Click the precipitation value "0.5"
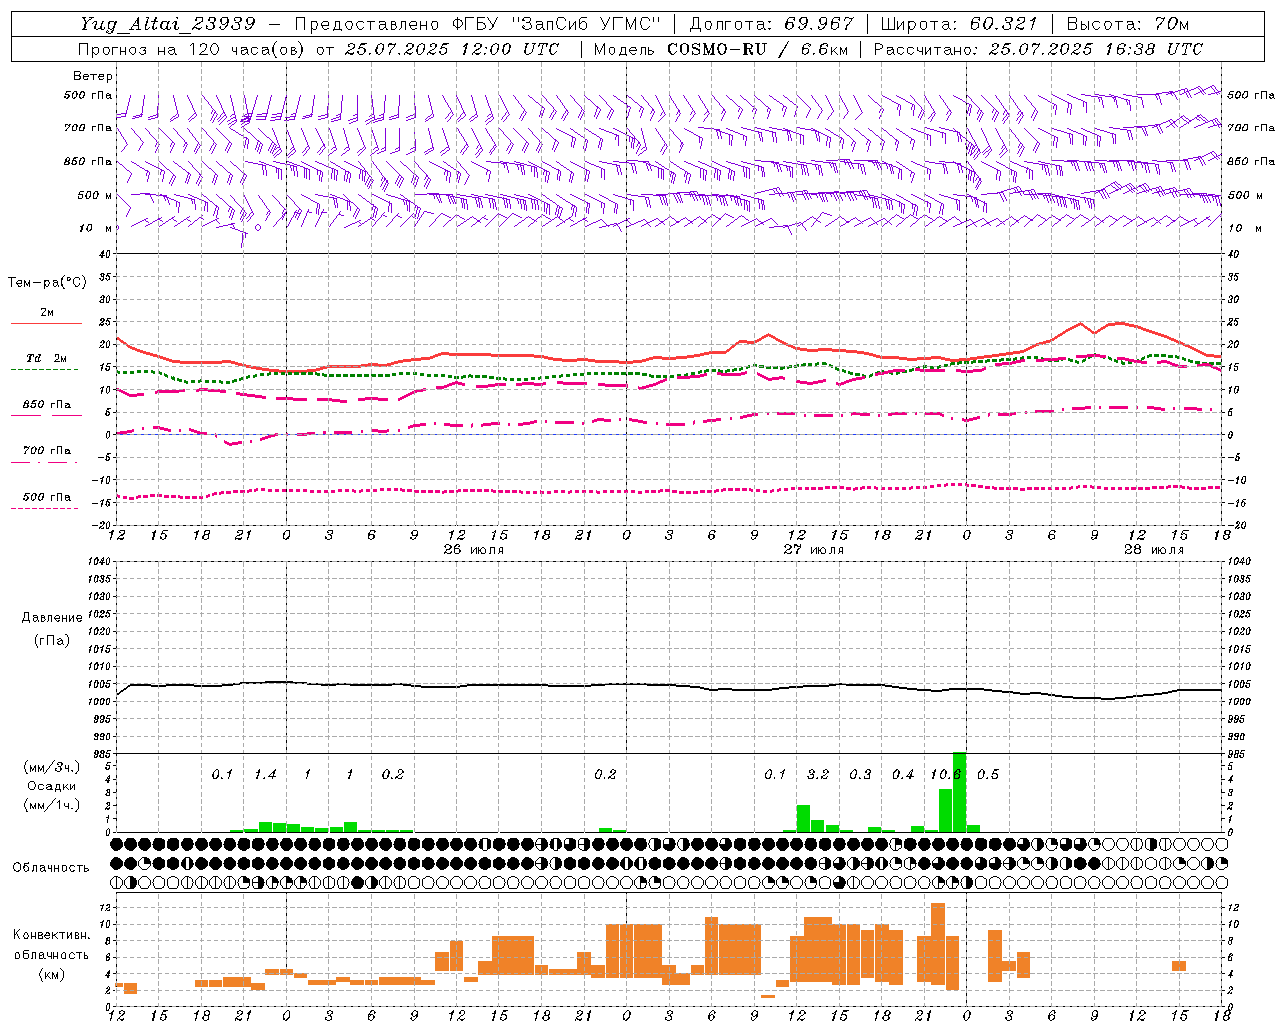This screenshot has width=1280, height=1024. 988,775
